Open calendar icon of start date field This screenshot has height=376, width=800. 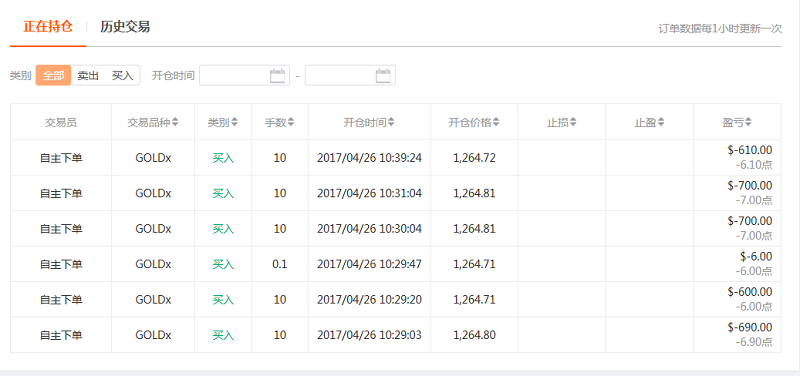[x=277, y=76]
